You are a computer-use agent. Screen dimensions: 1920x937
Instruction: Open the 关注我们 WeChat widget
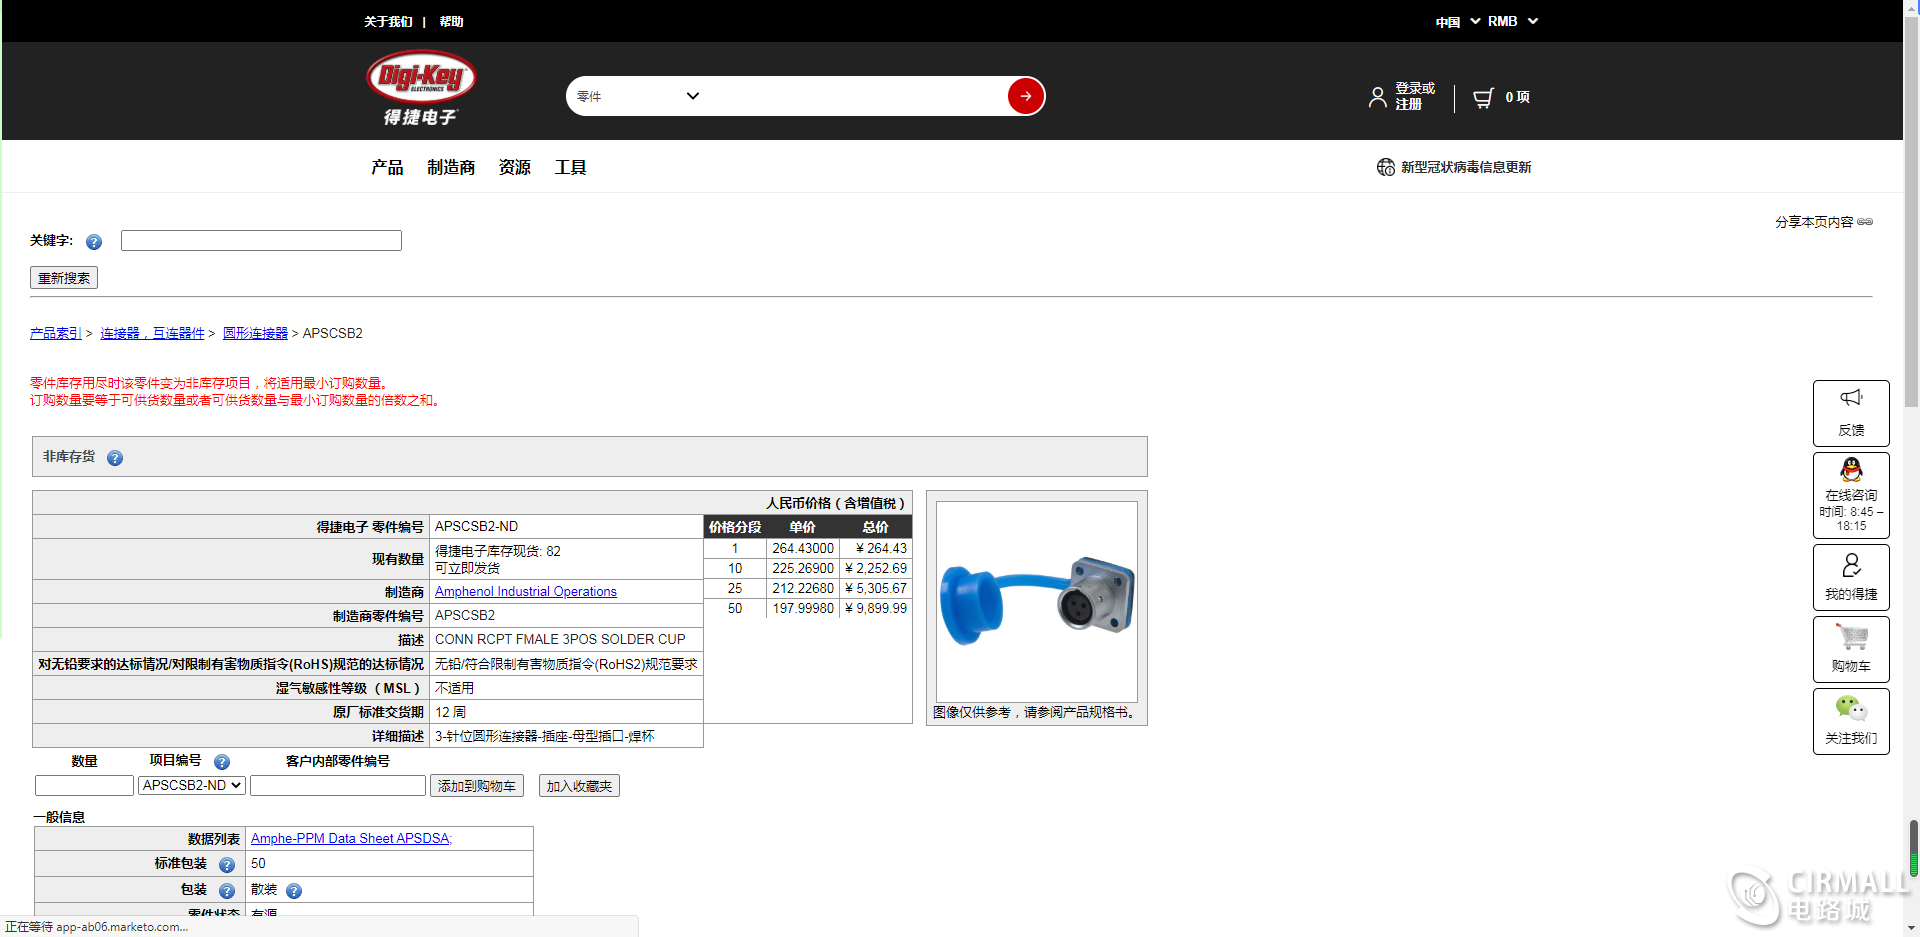tap(1851, 721)
